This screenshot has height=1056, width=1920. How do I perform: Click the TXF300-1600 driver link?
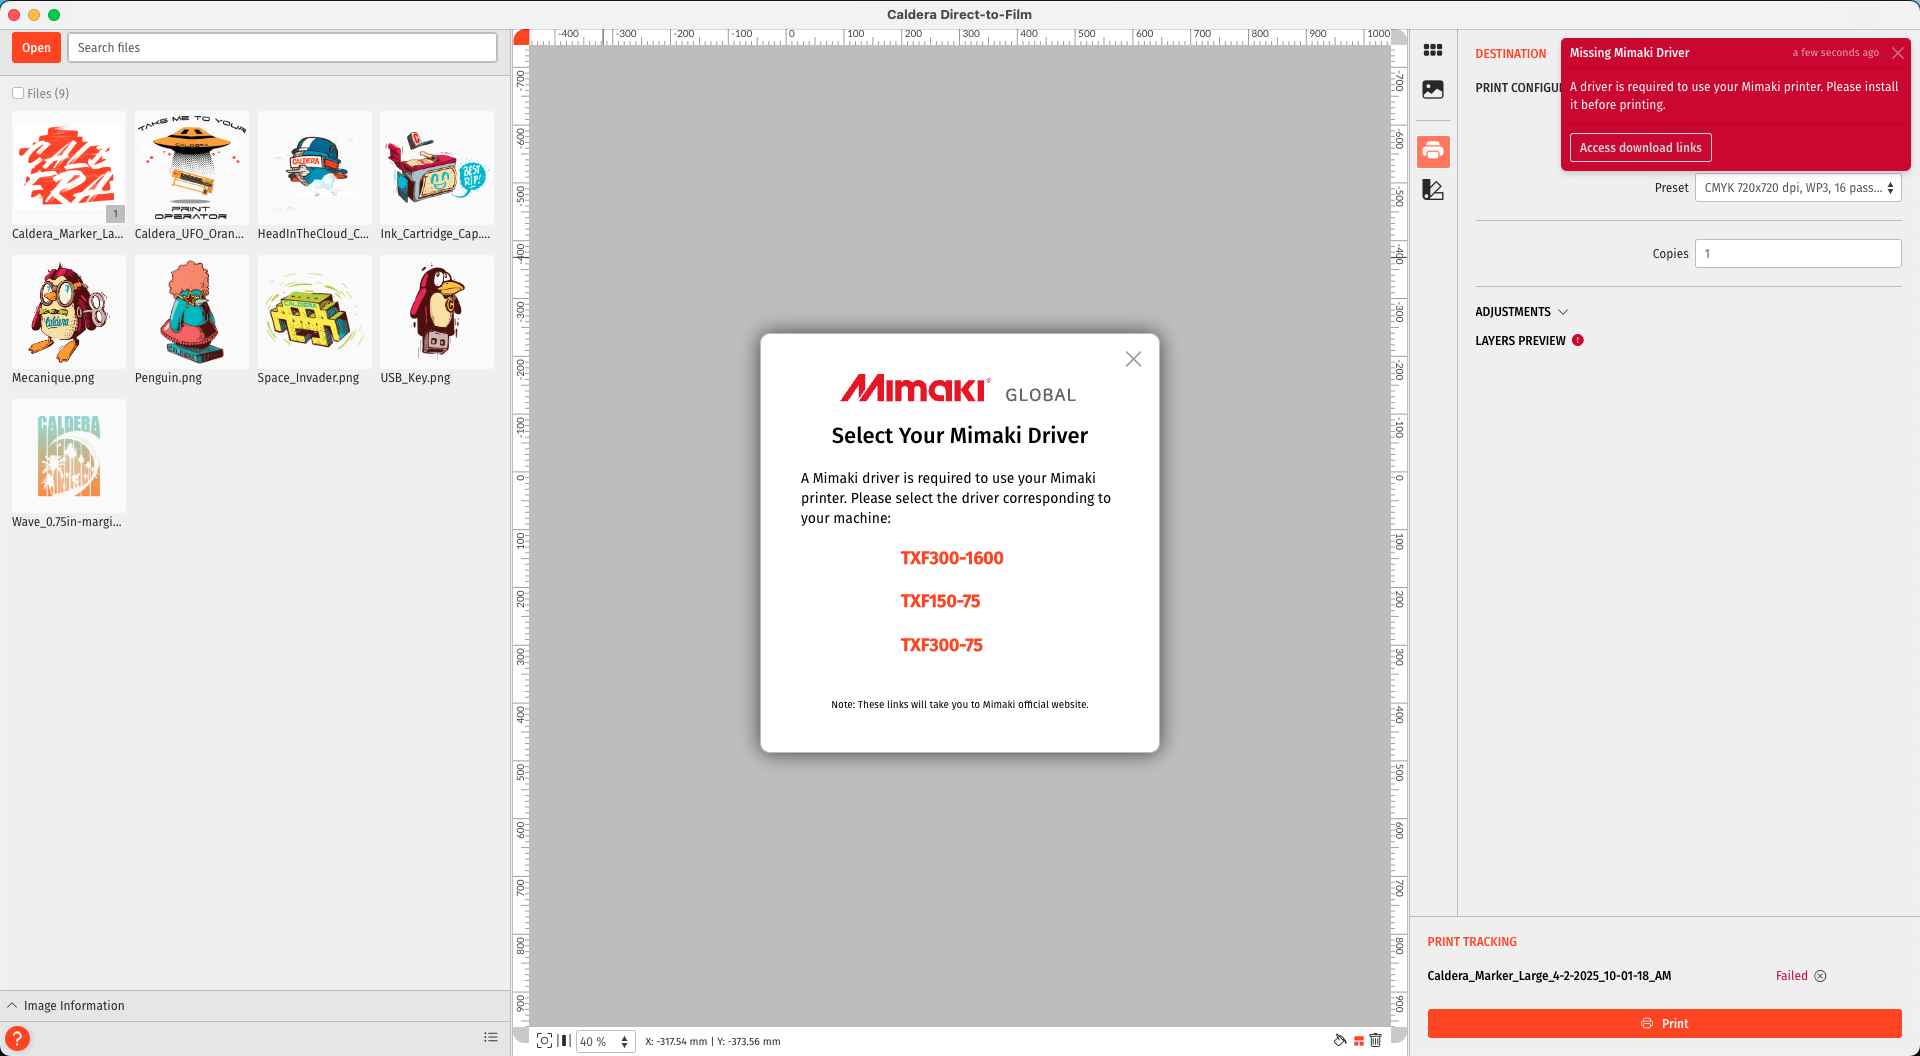coord(951,558)
